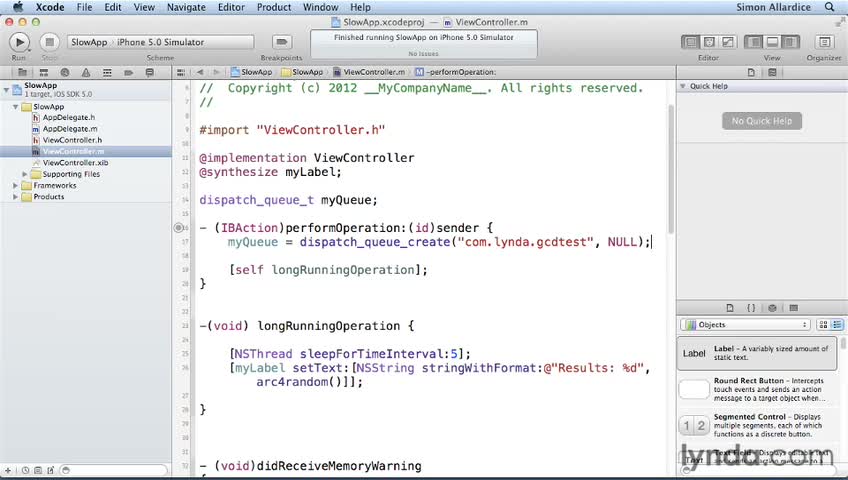Expand the Supporting Files group
The height and width of the screenshot is (480, 848).
point(24,174)
